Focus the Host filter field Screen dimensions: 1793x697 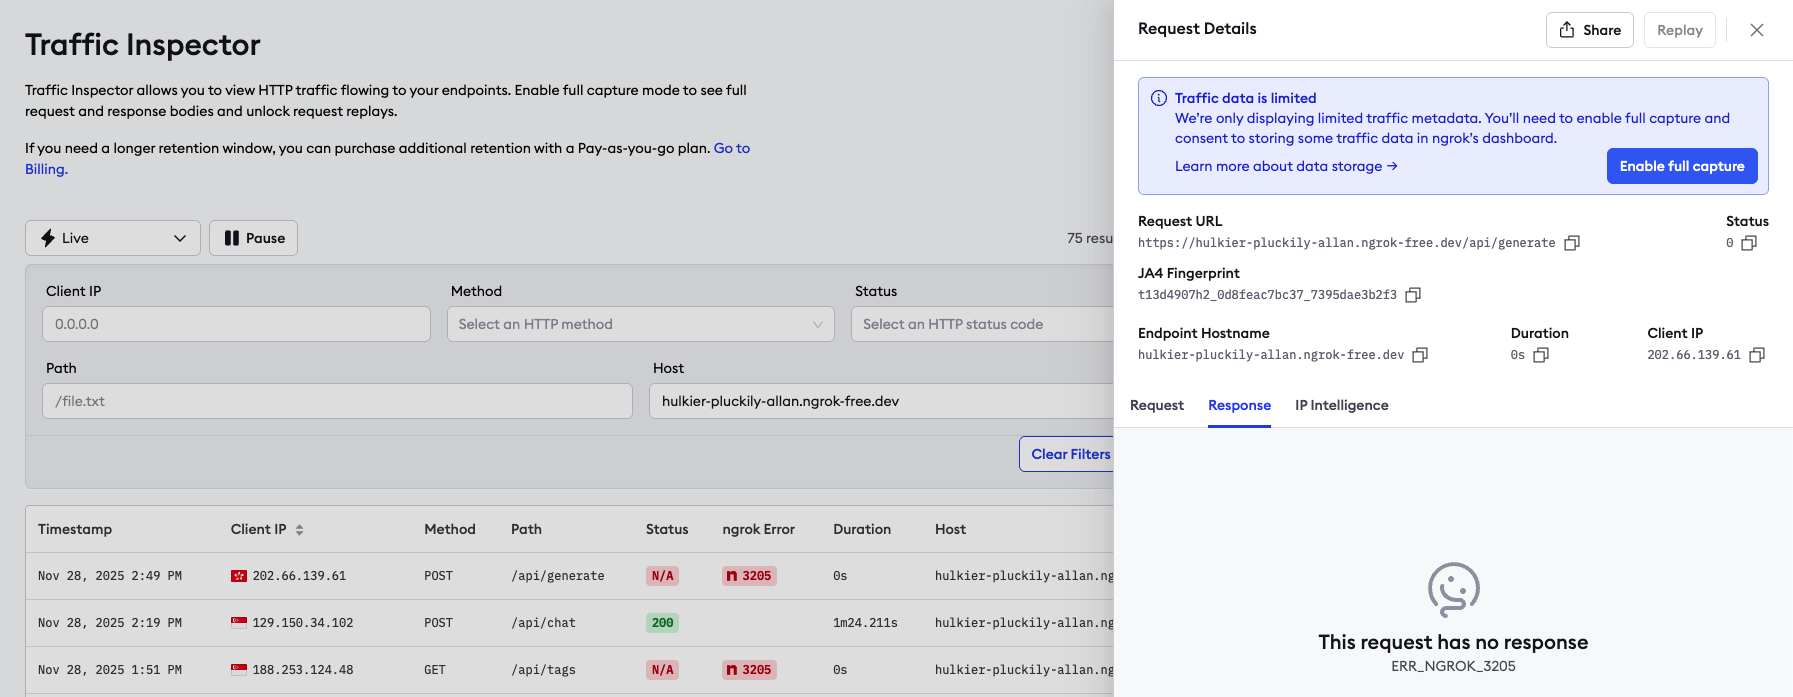[x=881, y=401]
